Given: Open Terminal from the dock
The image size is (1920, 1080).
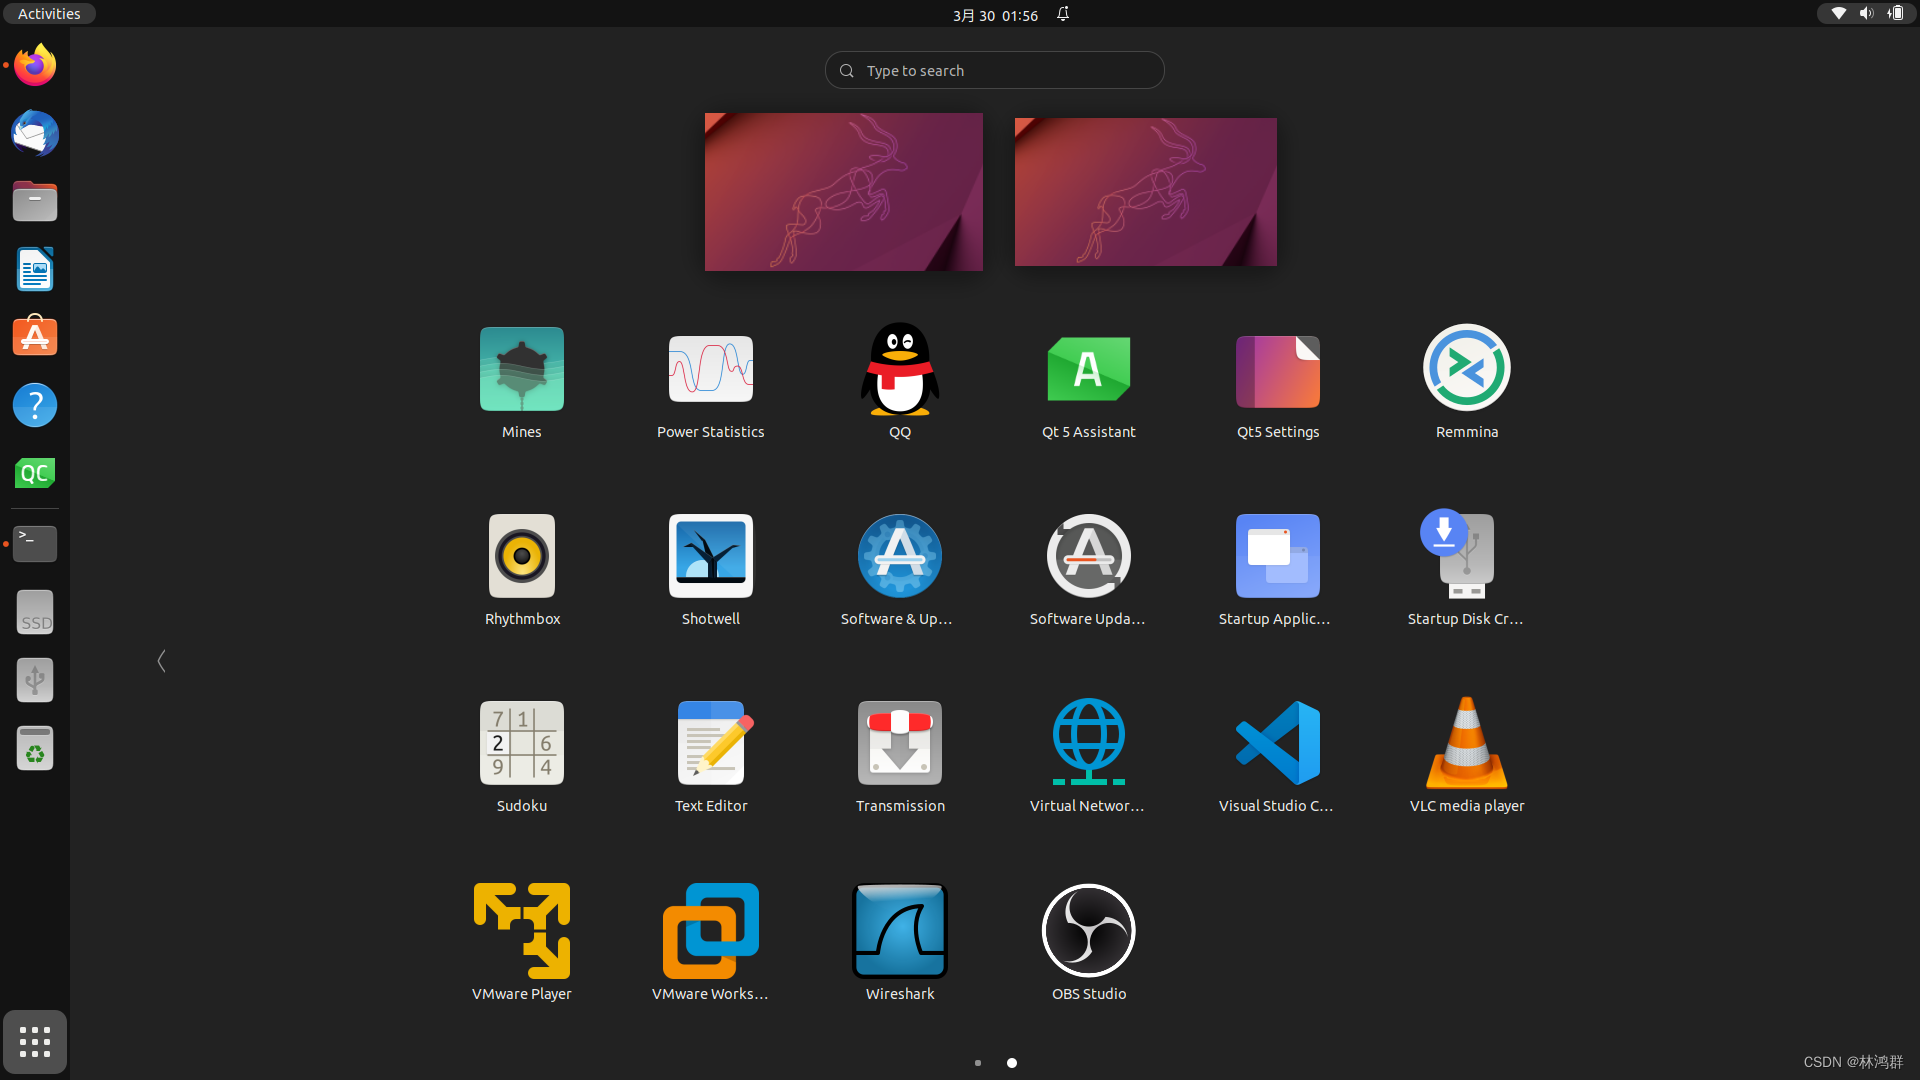Looking at the screenshot, I should tap(35, 544).
